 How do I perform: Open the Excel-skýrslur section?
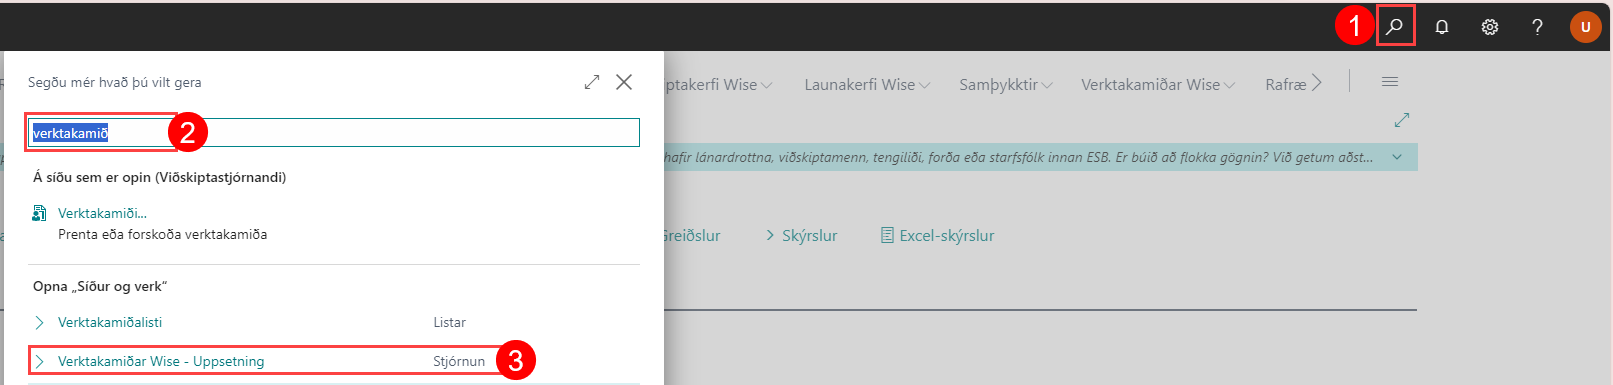(x=938, y=236)
